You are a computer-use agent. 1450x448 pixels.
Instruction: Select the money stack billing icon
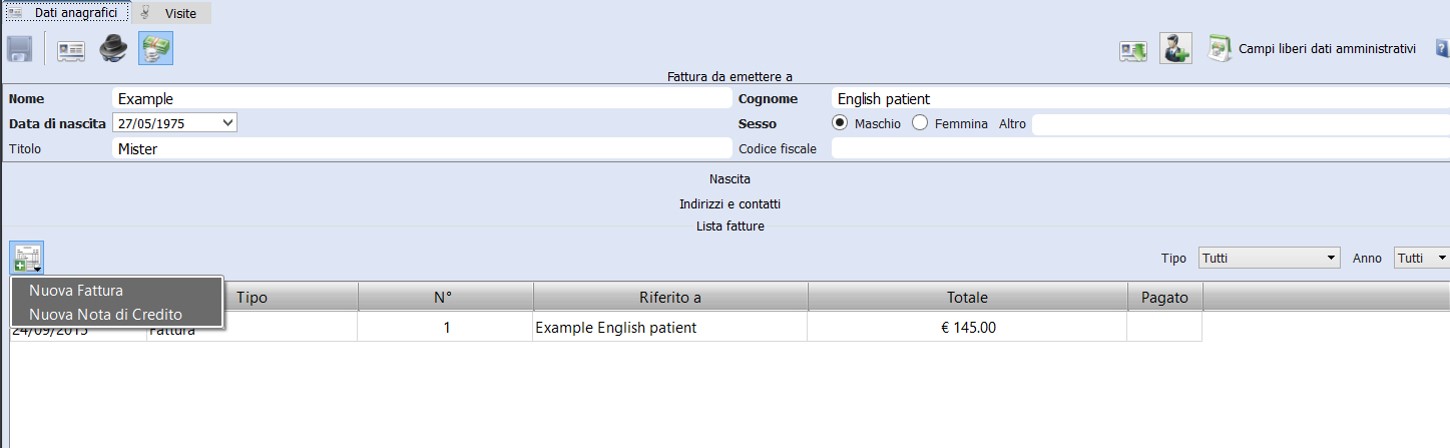click(156, 49)
